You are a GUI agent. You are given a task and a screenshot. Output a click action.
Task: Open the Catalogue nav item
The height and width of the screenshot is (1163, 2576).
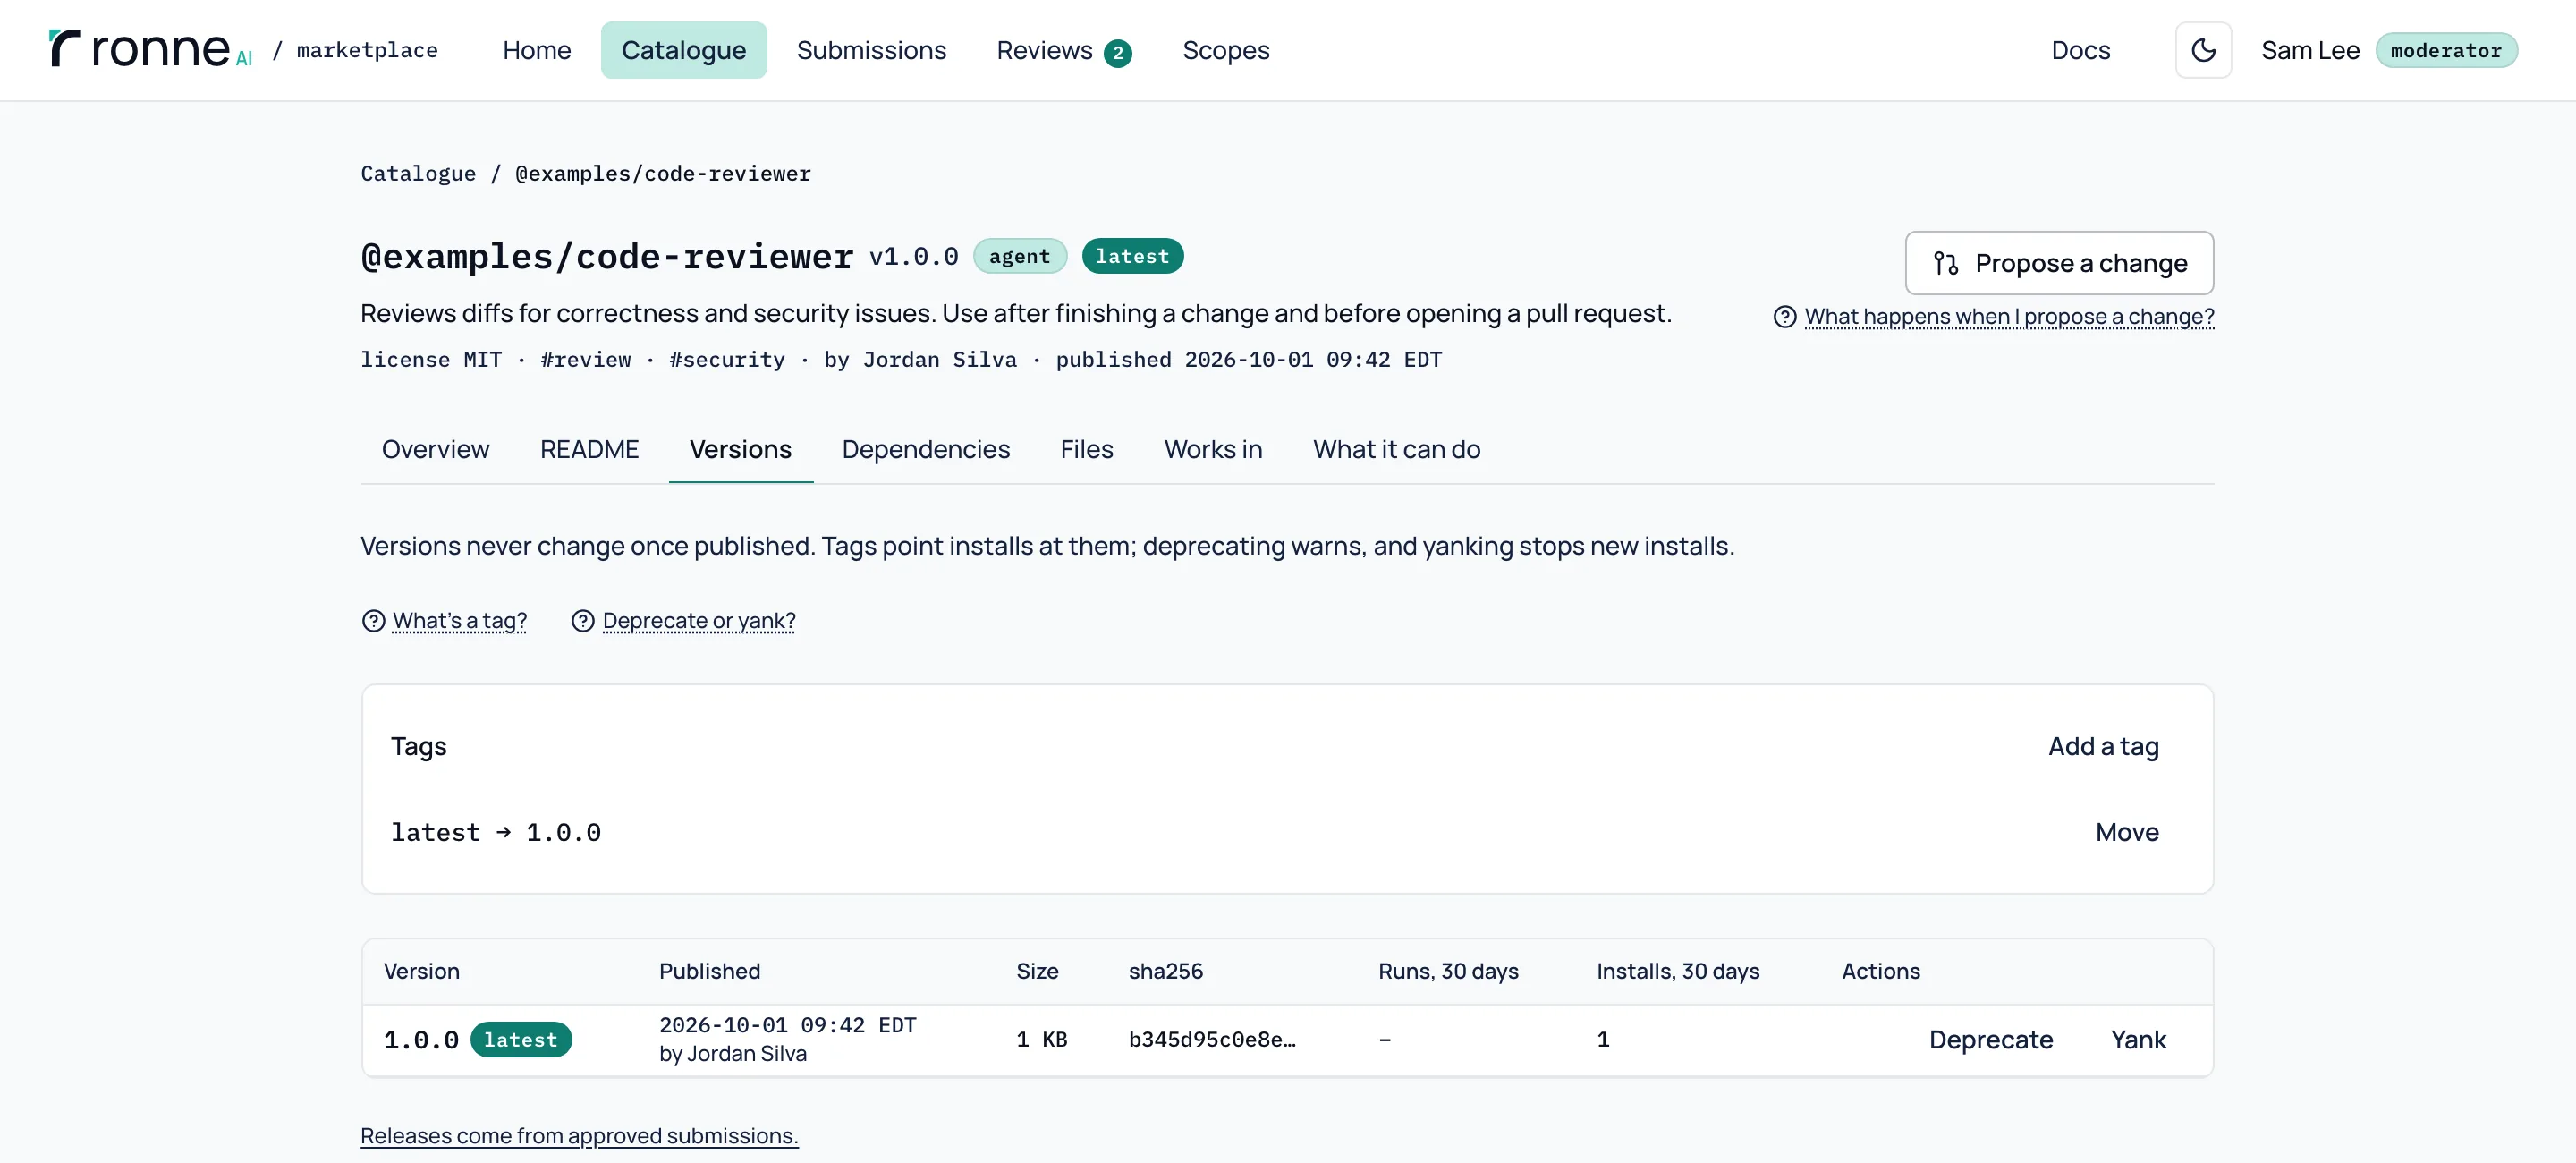coord(684,50)
